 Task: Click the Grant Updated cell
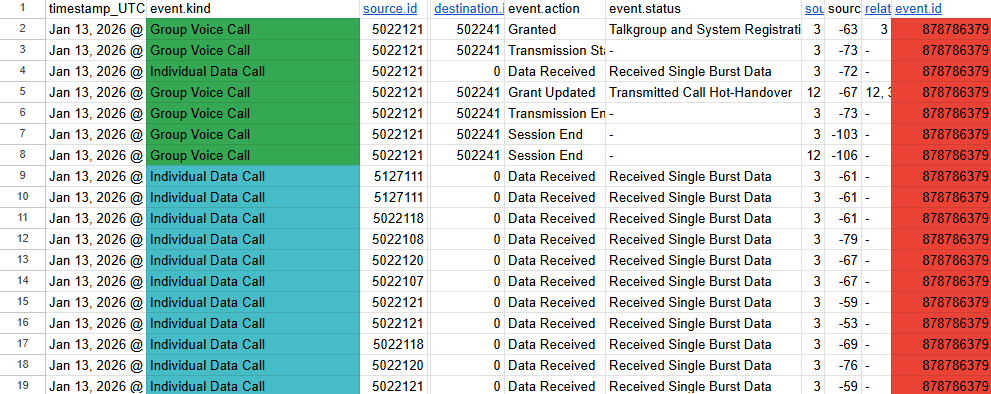pos(555,92)
